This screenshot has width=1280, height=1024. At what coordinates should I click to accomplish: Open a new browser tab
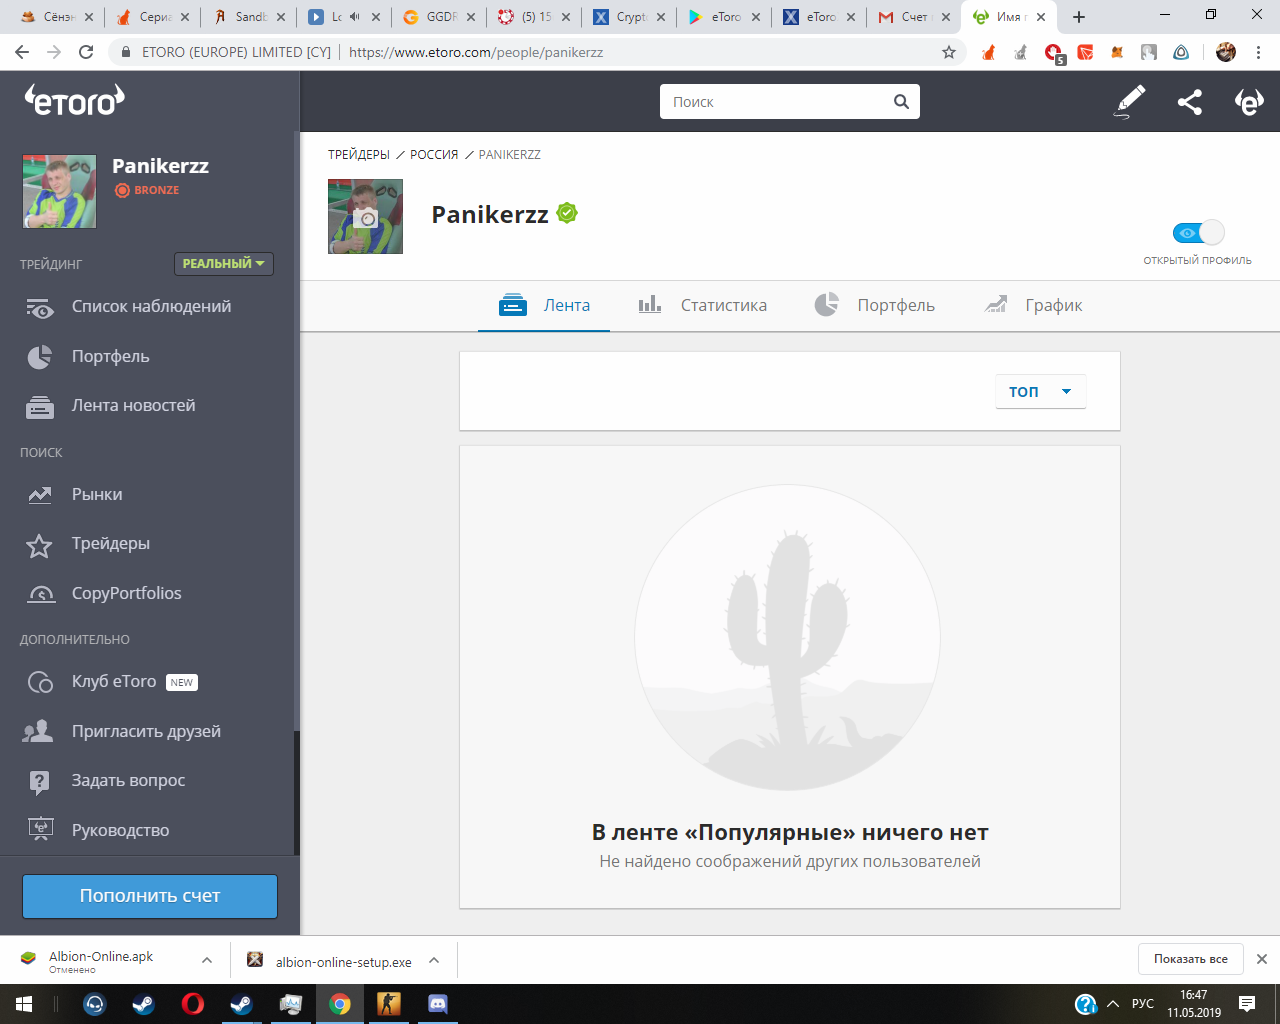pos(1079,17)
